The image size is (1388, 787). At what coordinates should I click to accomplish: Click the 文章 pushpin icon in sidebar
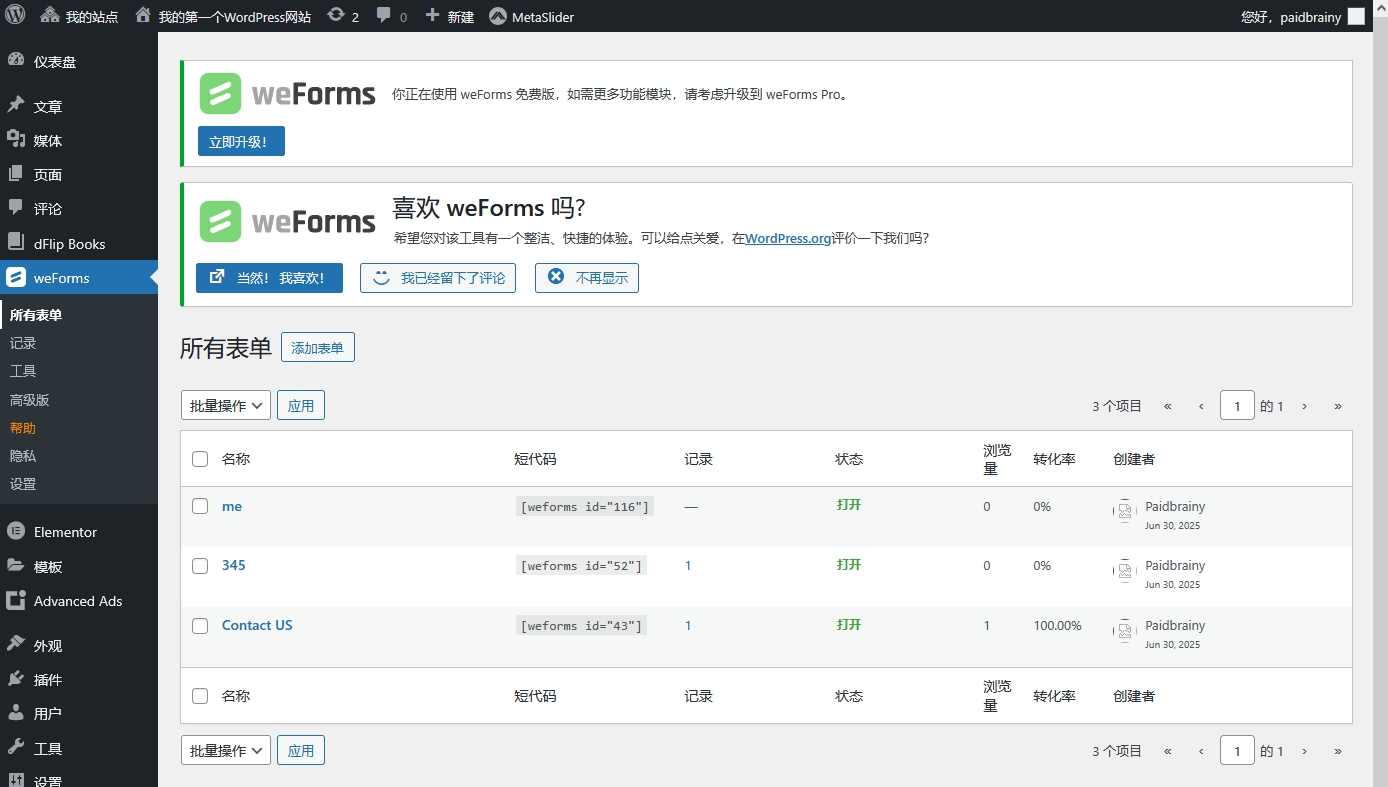15,105
